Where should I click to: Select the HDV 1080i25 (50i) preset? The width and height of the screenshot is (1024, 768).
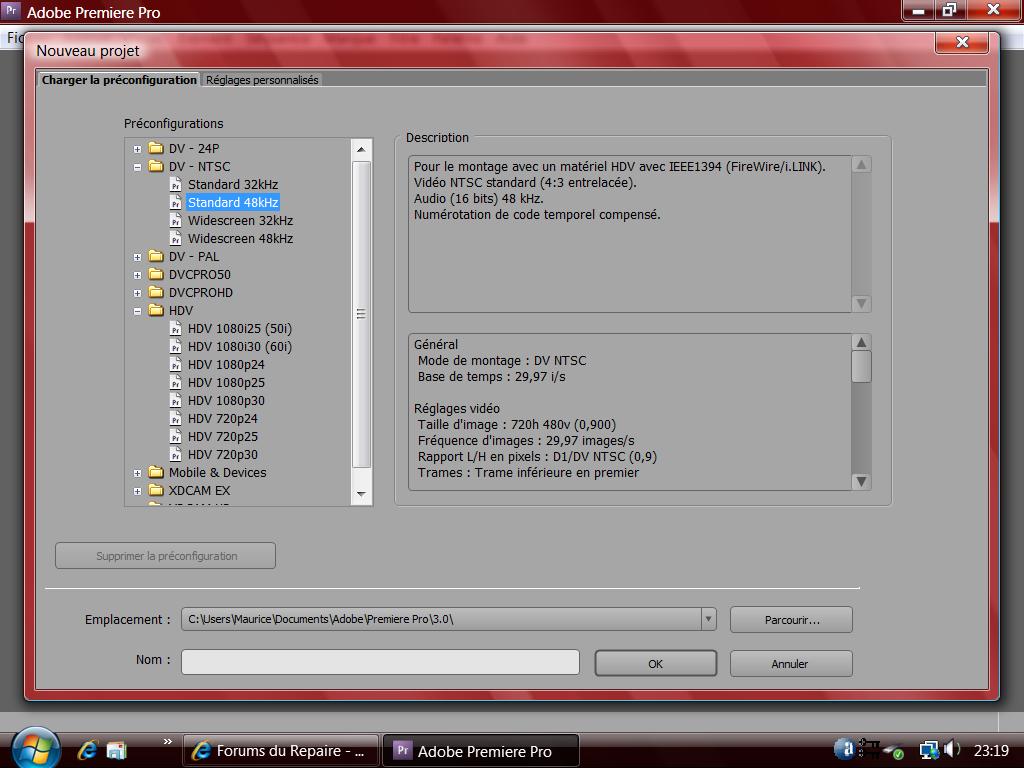239,329
